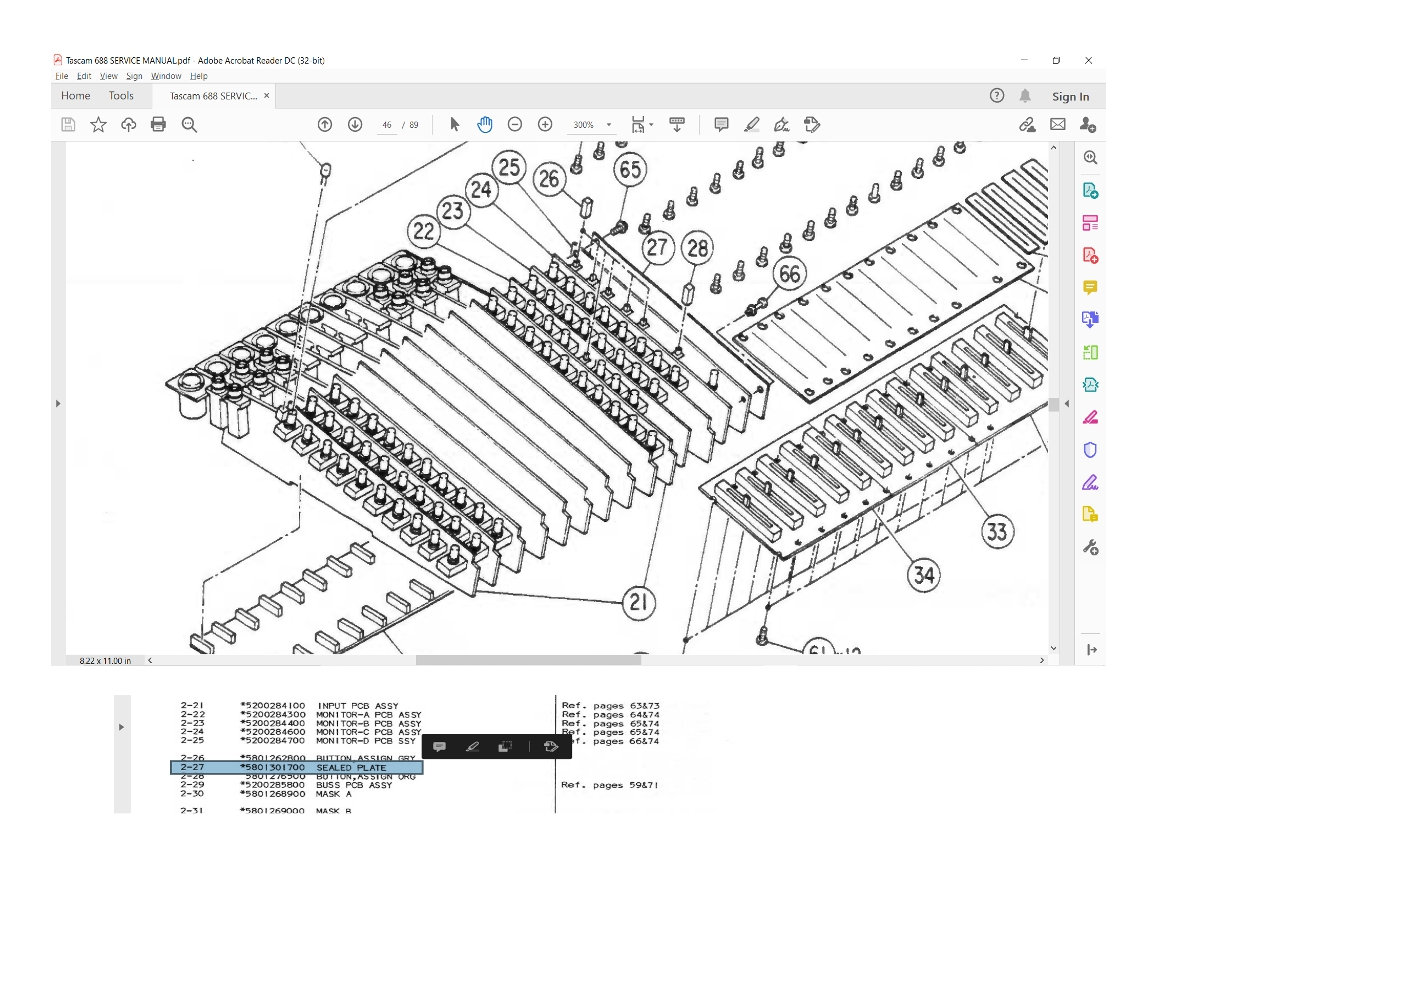
Task: Bookmark the file with the star icon
Action: pyautogui.click(x=98, y=125)
